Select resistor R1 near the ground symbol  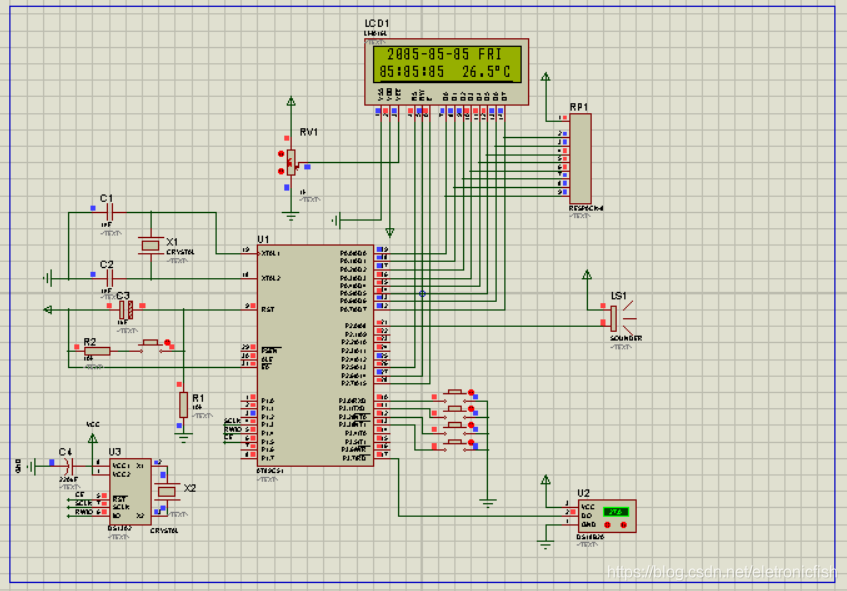tap(183, 404)
